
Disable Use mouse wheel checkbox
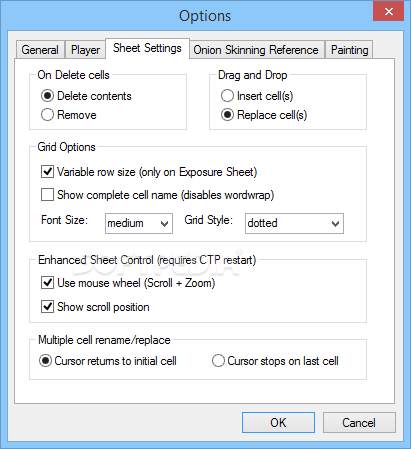click(128, 283)
